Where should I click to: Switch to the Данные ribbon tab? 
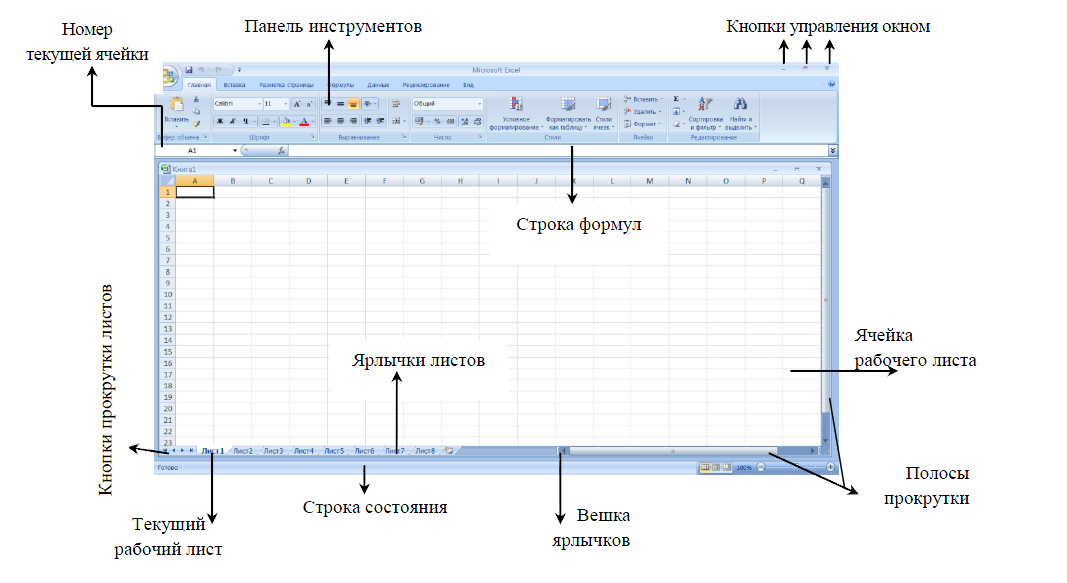(x=378, y=85)
